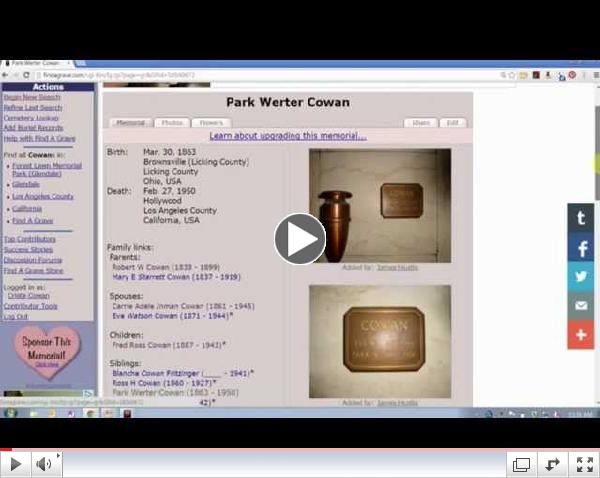Open Carrie Adelle Inman Cowan spouse entry
The image size is (600, 478).
click(183, 306)
